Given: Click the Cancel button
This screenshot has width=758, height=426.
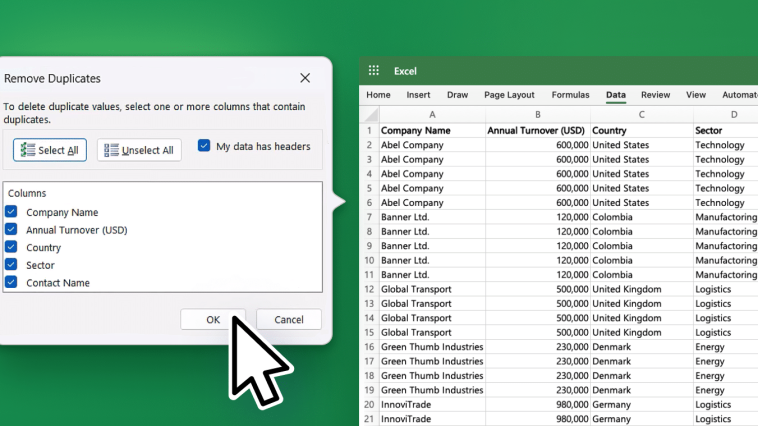Looking at the screenshot, I should (x=289, y=319).
